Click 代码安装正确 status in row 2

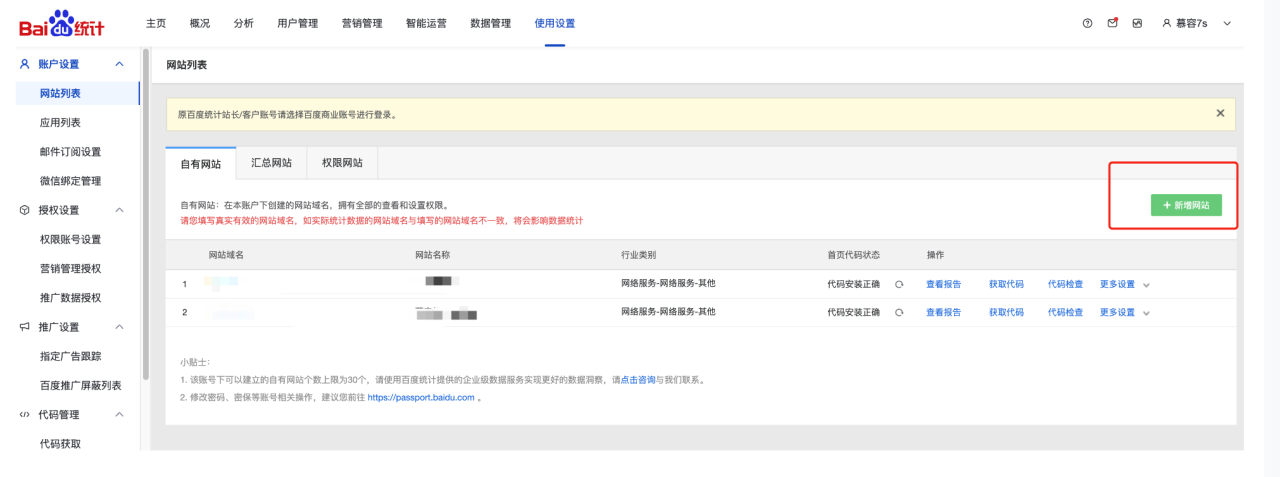tap(854, 313)
